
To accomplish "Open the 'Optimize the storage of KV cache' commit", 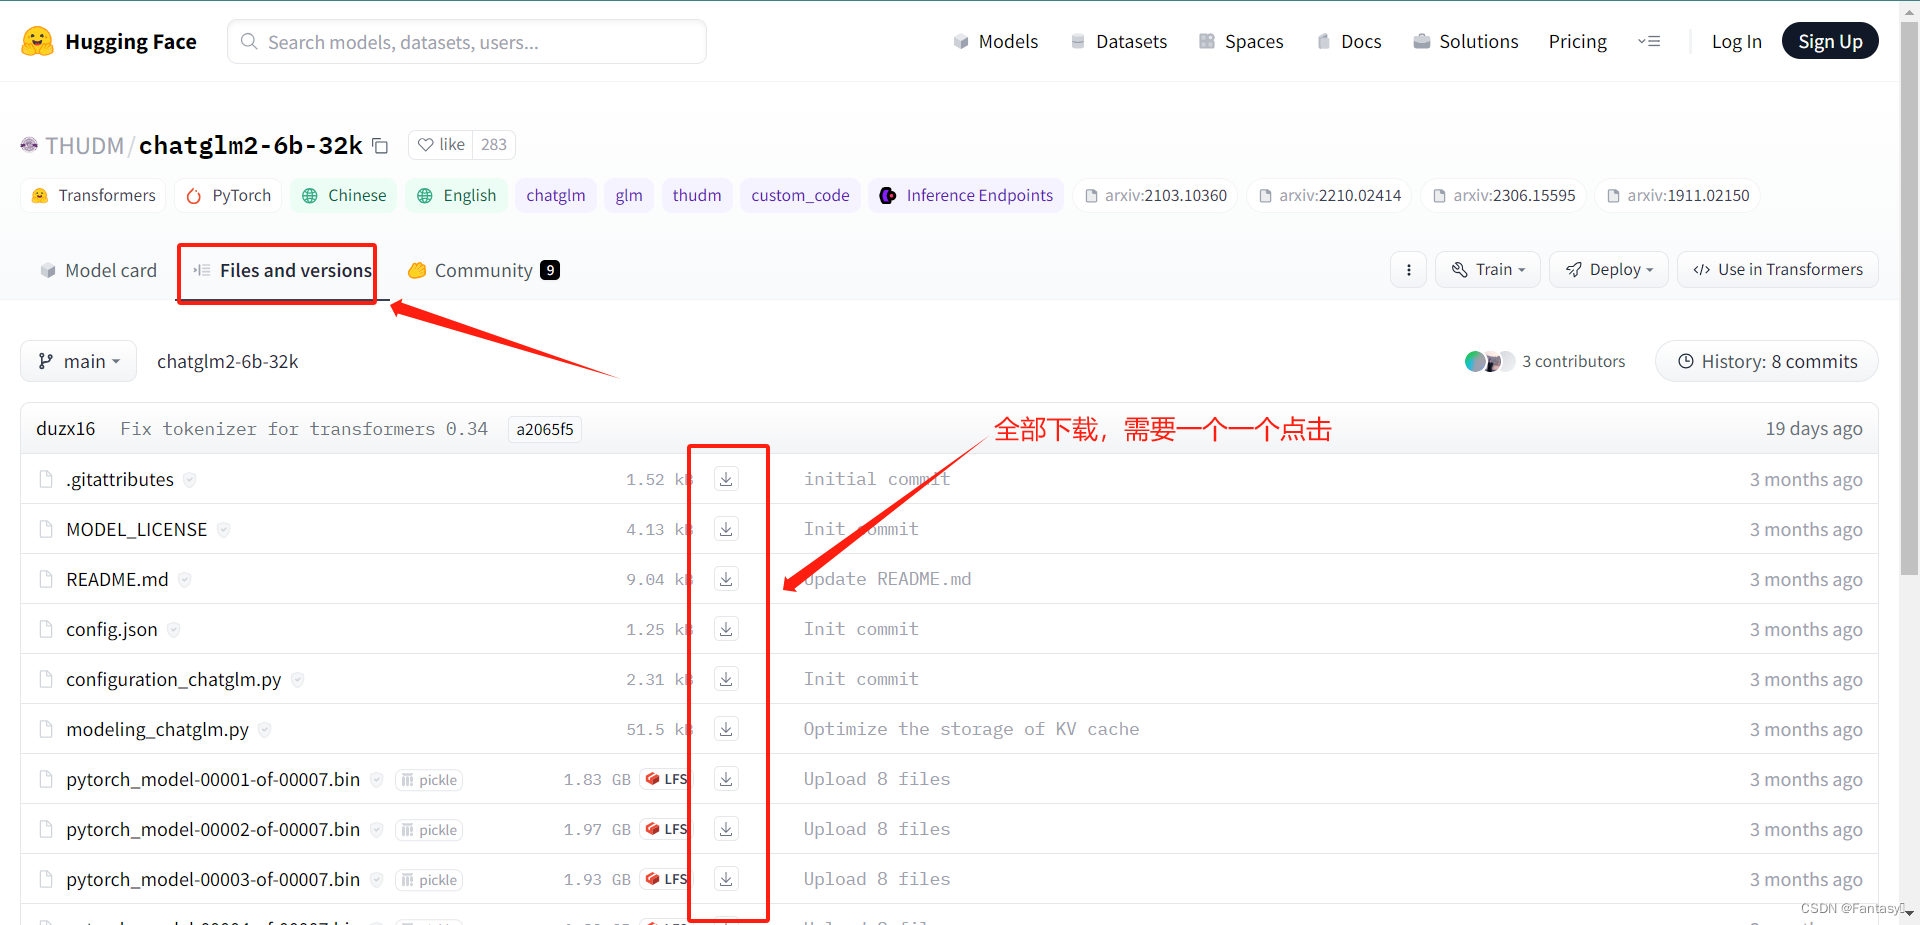I will [971, 729].
